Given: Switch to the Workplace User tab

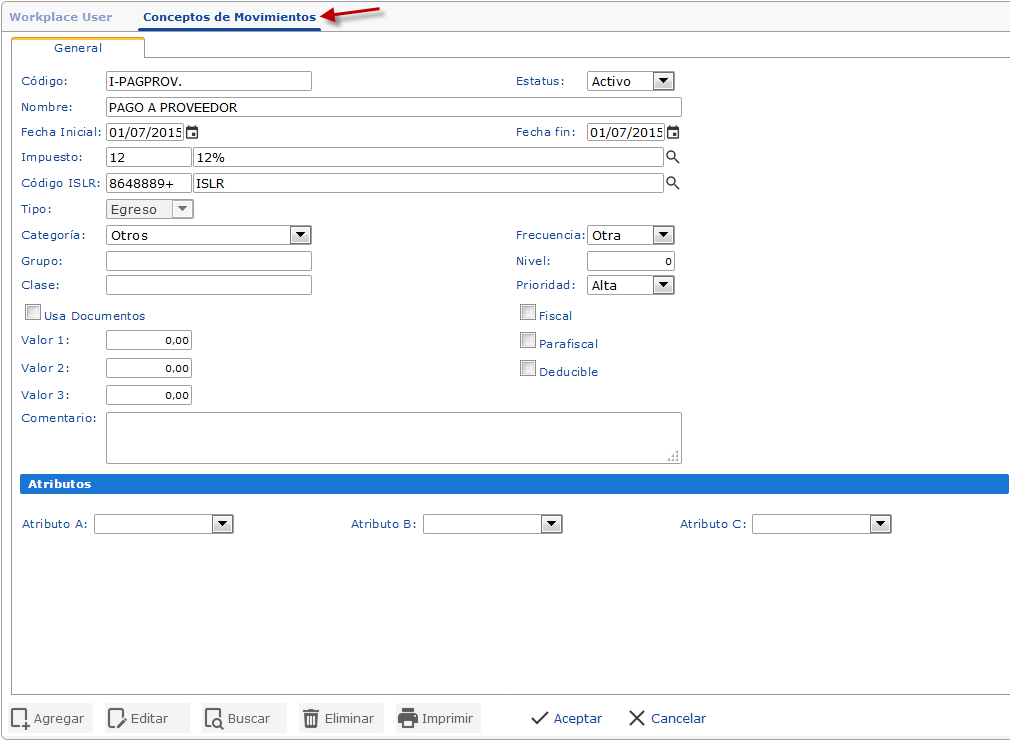Looking at the screenshot, I should tap(61, 17).
